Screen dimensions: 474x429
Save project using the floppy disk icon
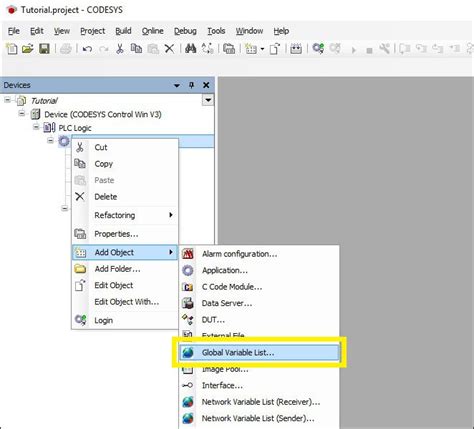tap(44, 49)
